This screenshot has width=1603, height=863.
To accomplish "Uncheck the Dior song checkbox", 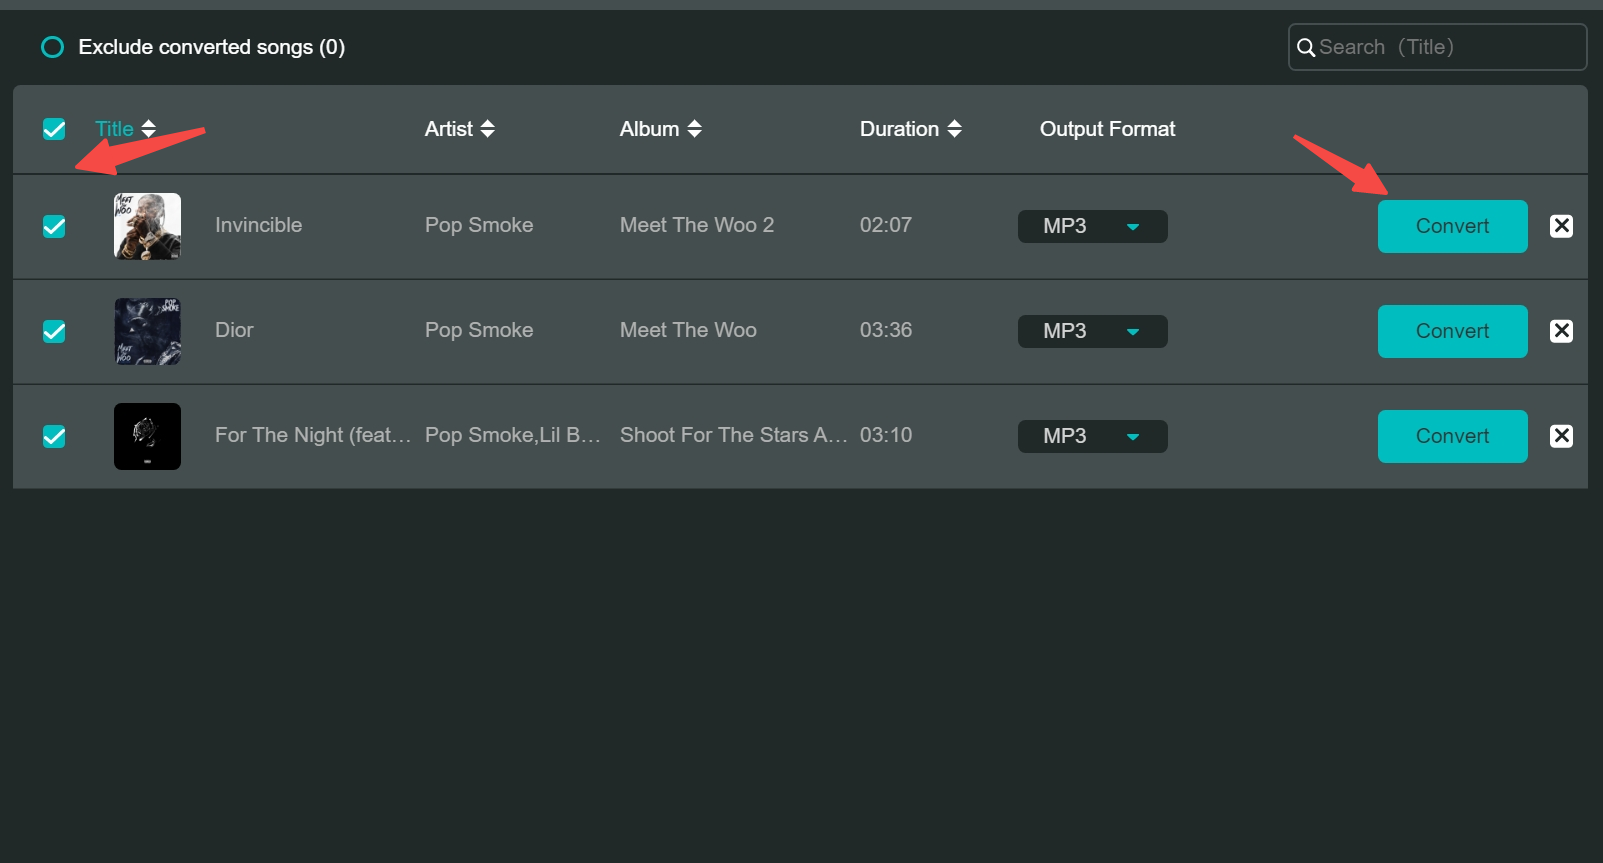I will pos(54,331).
